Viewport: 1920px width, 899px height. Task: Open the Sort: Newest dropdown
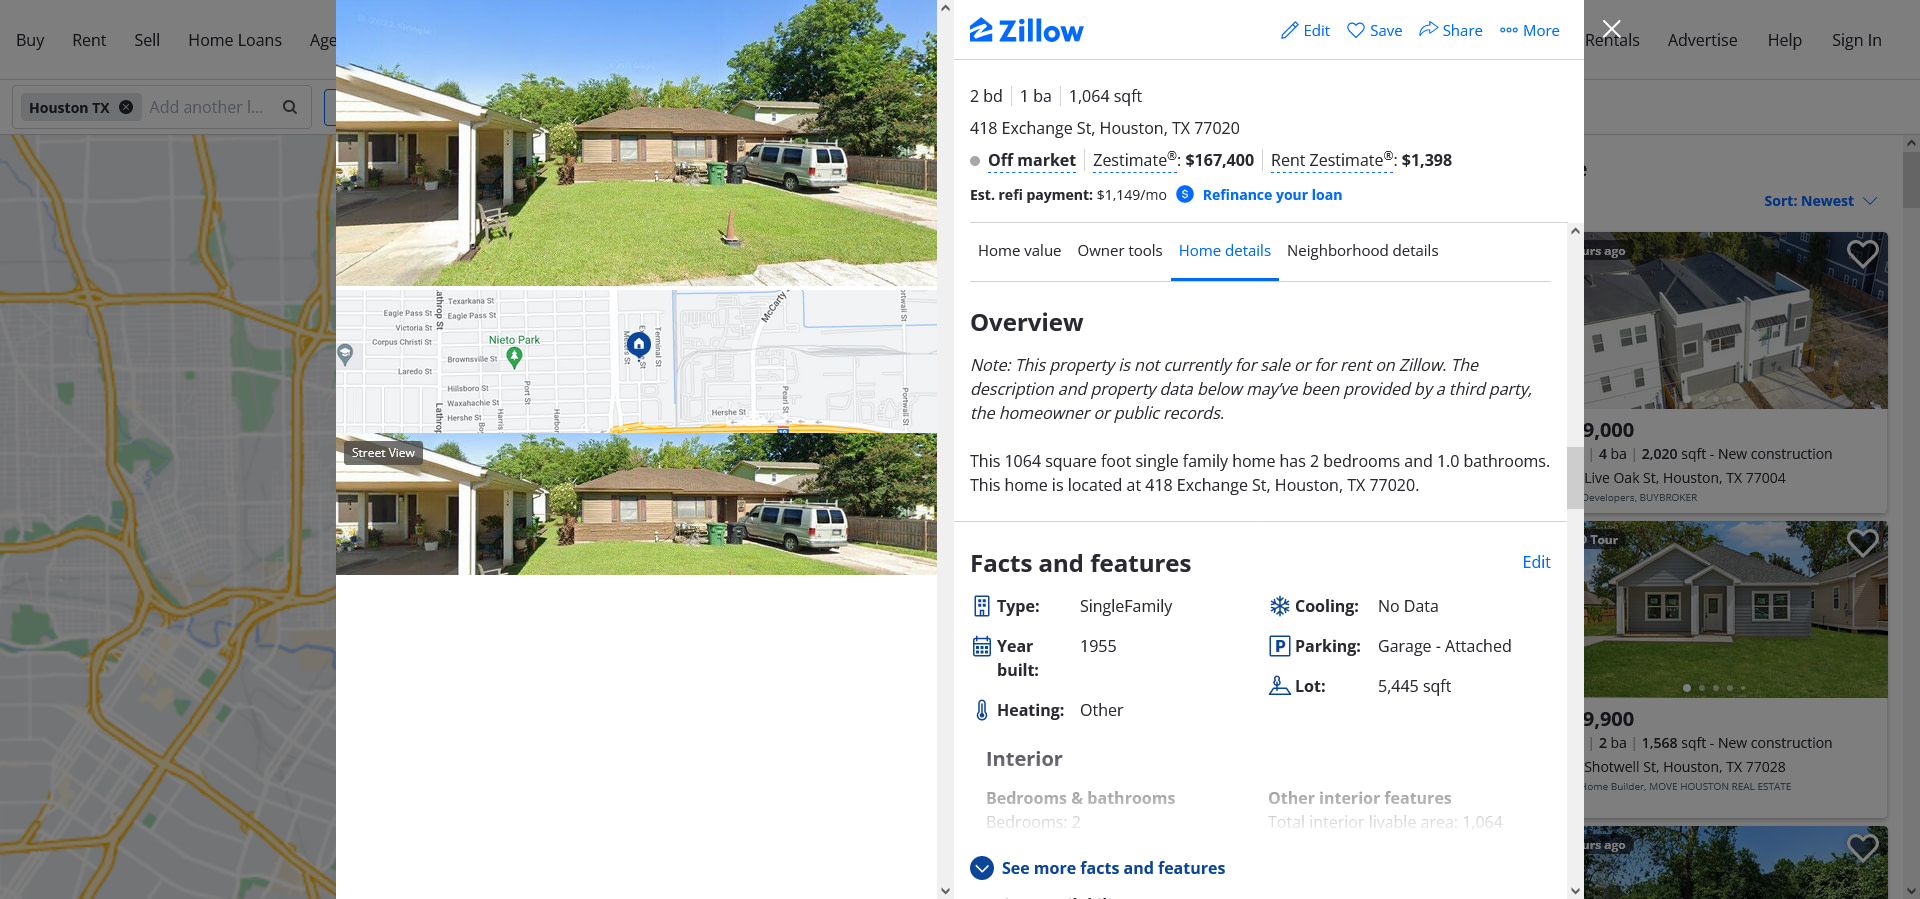click(1820, 201)
